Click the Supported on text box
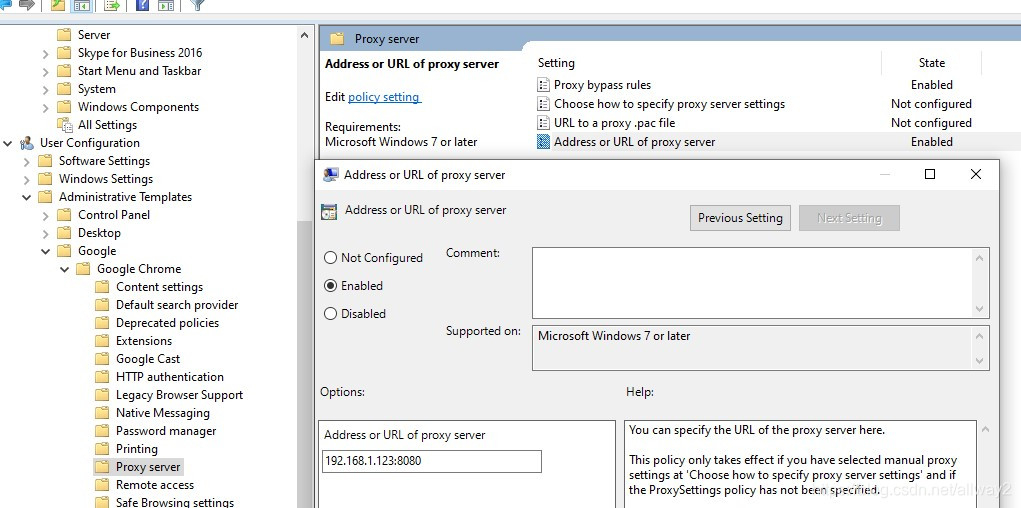The height and width of the screenshot is (508, 1021). (753, 348)
